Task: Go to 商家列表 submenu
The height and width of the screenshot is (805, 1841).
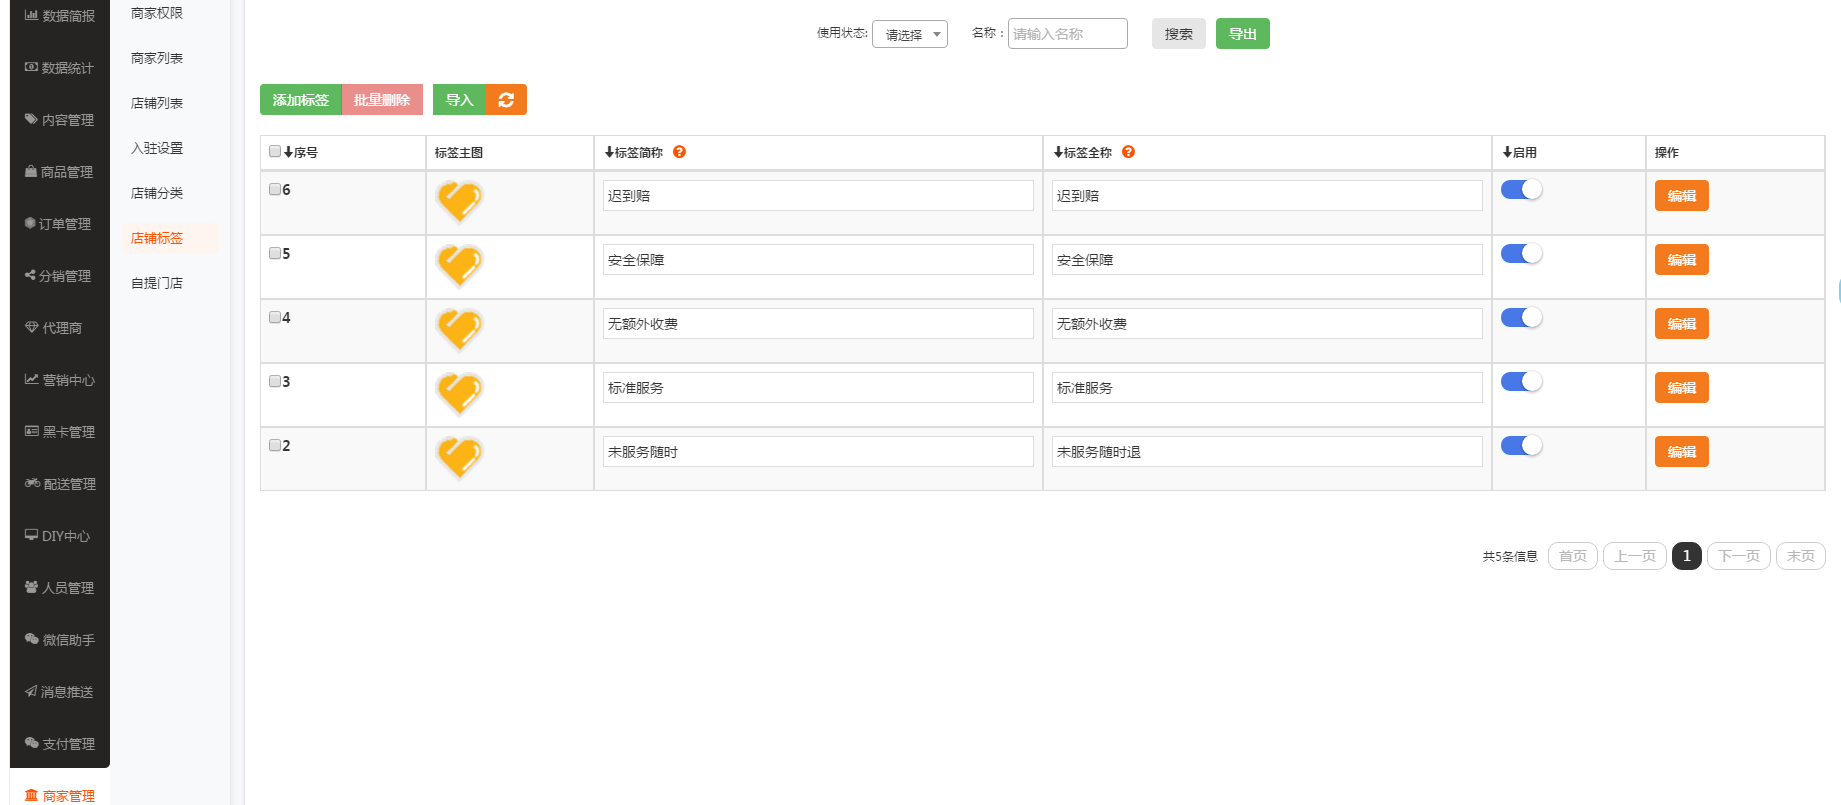Action: click(157, 58)
